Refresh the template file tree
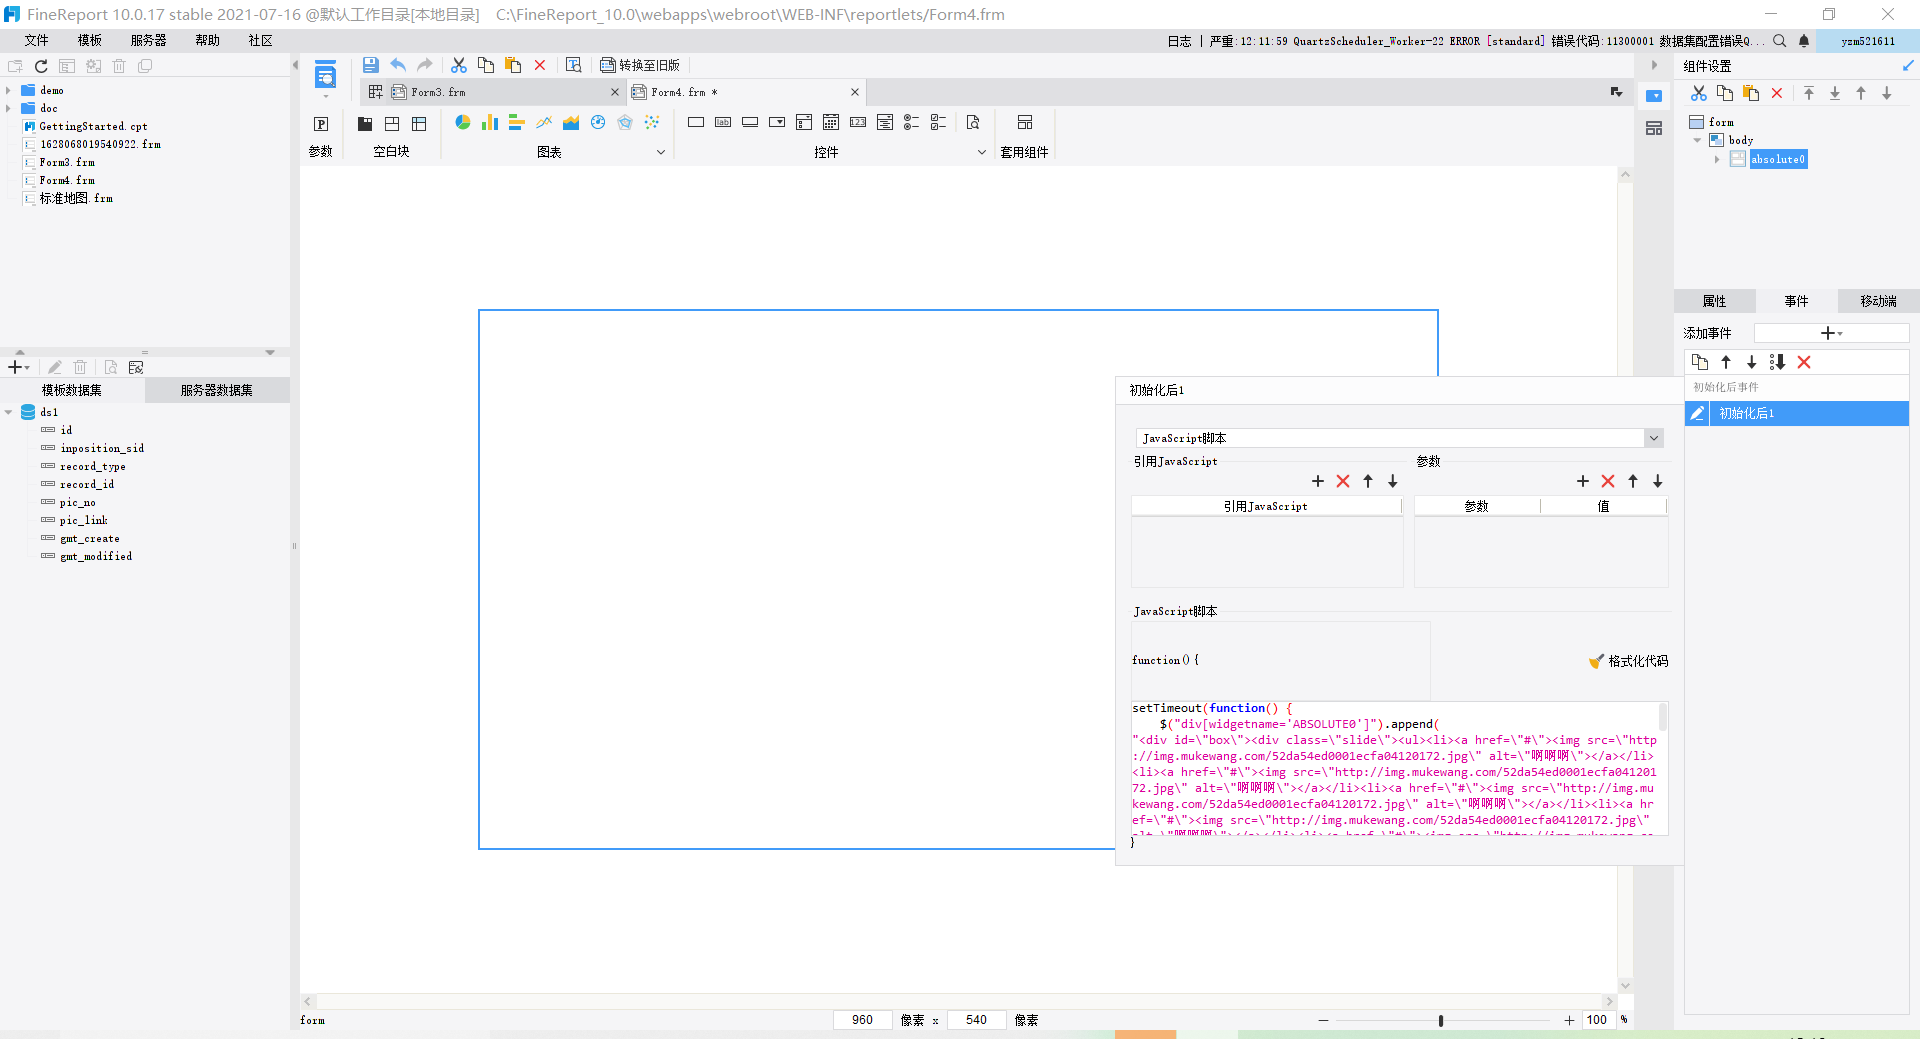 [x=41, y=66]
